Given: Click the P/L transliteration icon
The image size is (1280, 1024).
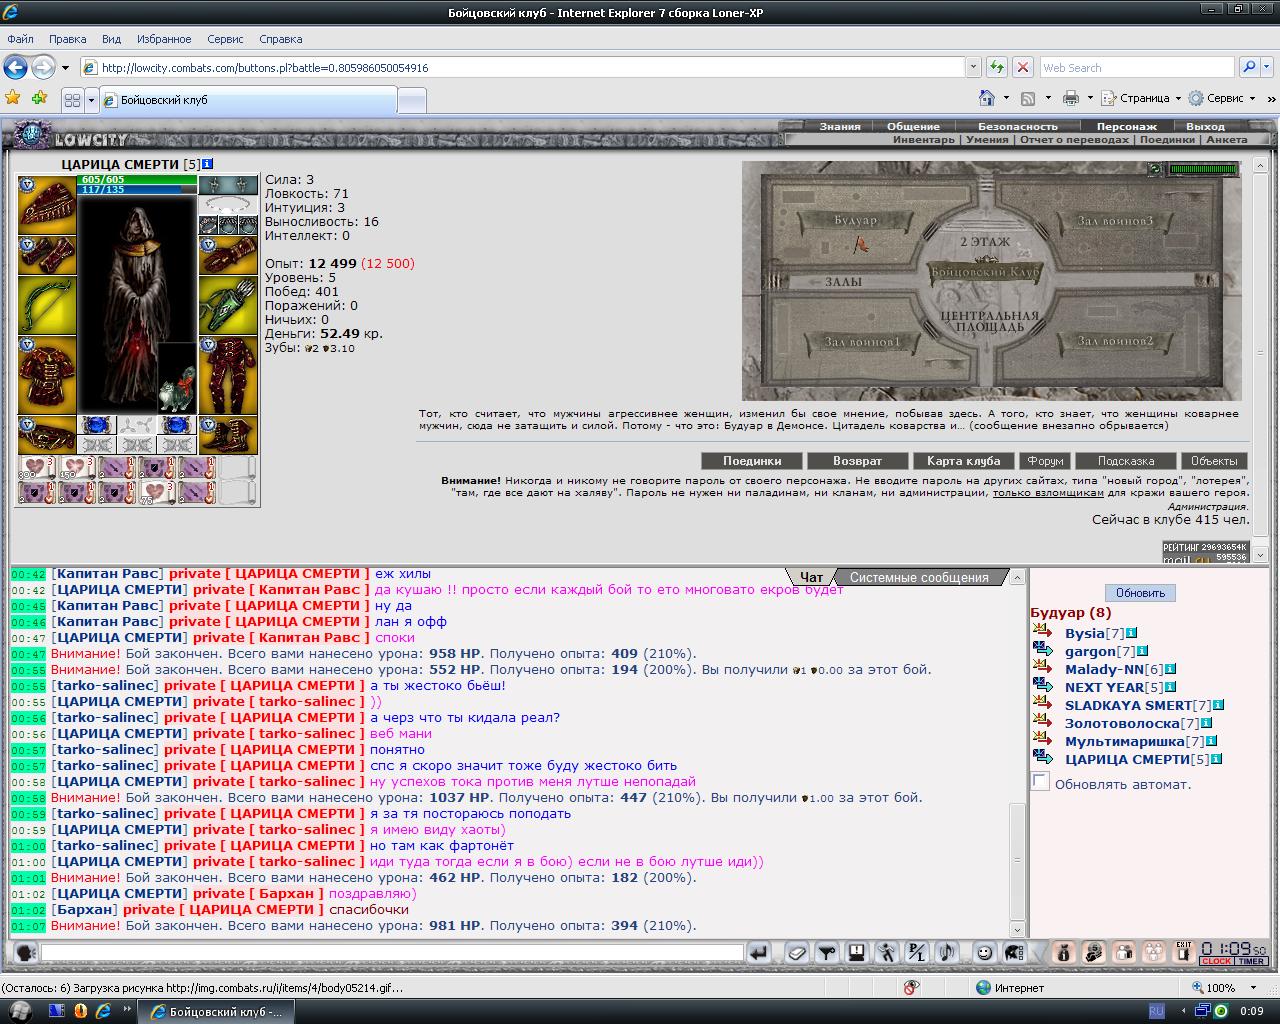Looking at the screenshot, I should pyautogui.click(x=916, y=953).
